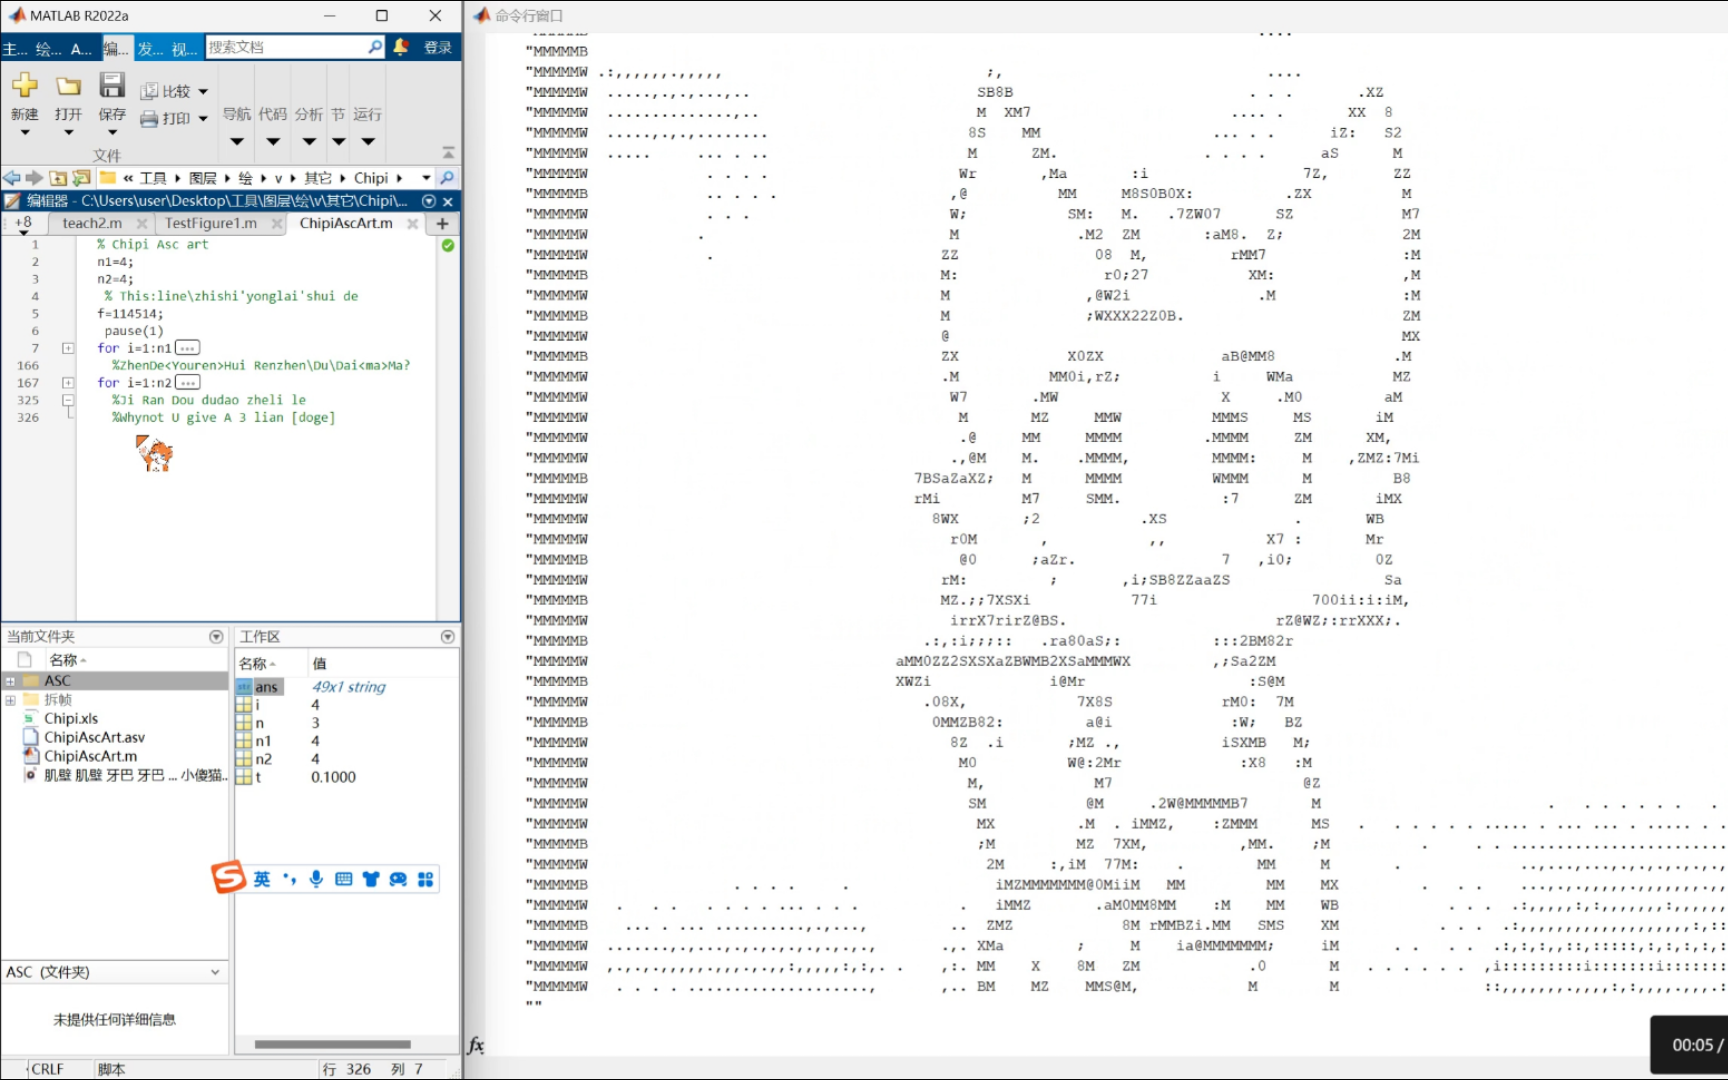Click the shirt skin icon on the Sogou bar
Image resolution: width=1728 pixels, height=1080 pixels.
tap(371, 879)
